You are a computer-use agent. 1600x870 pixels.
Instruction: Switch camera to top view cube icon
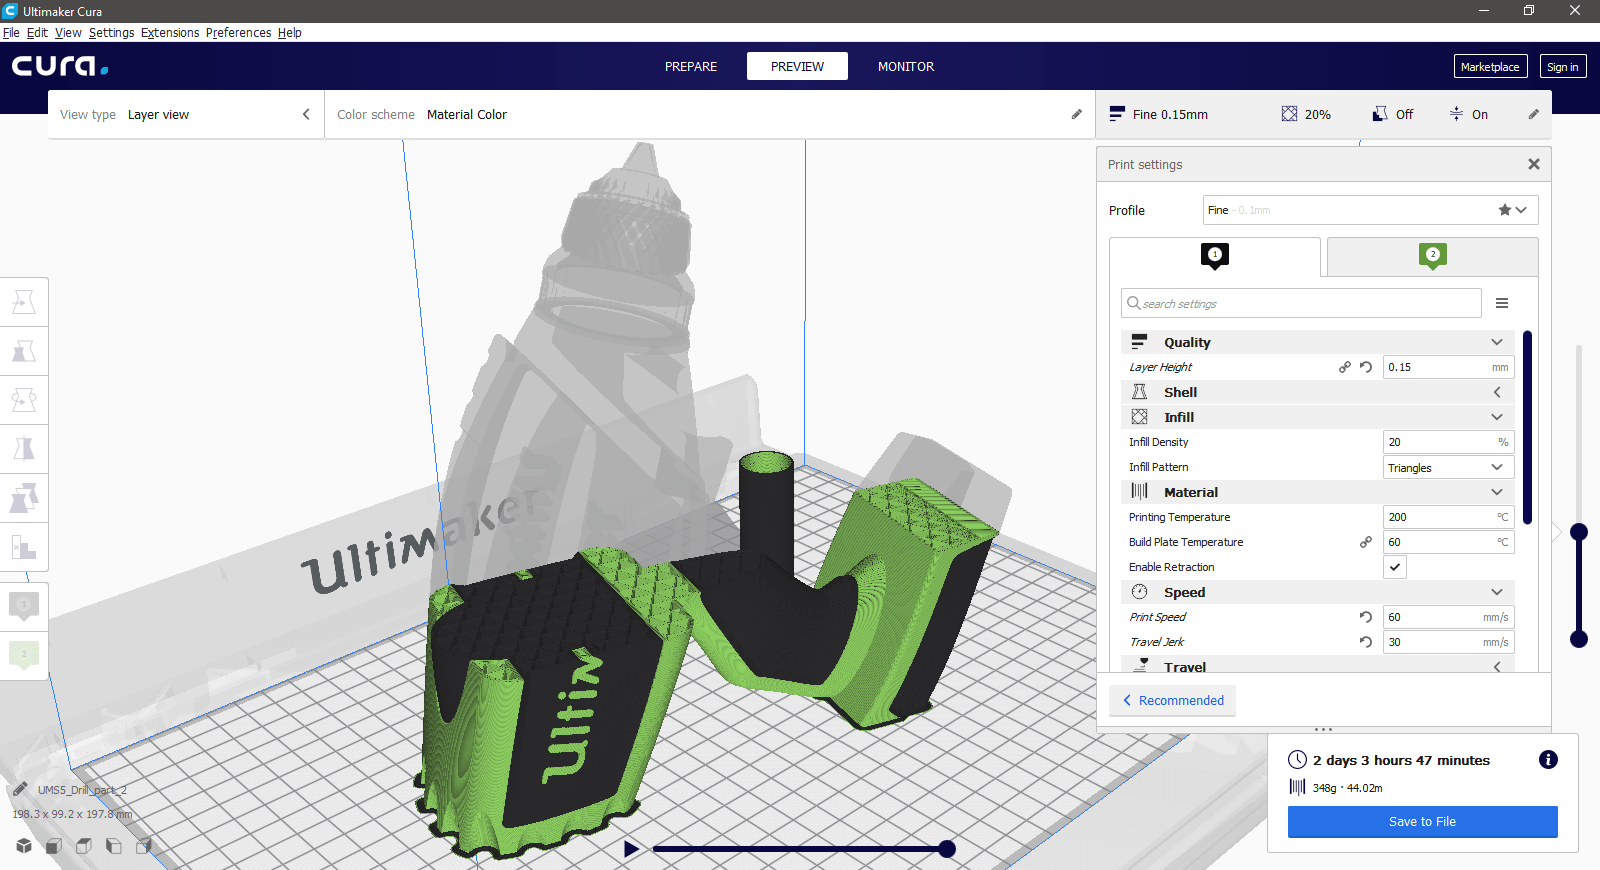tap(84, 846)
